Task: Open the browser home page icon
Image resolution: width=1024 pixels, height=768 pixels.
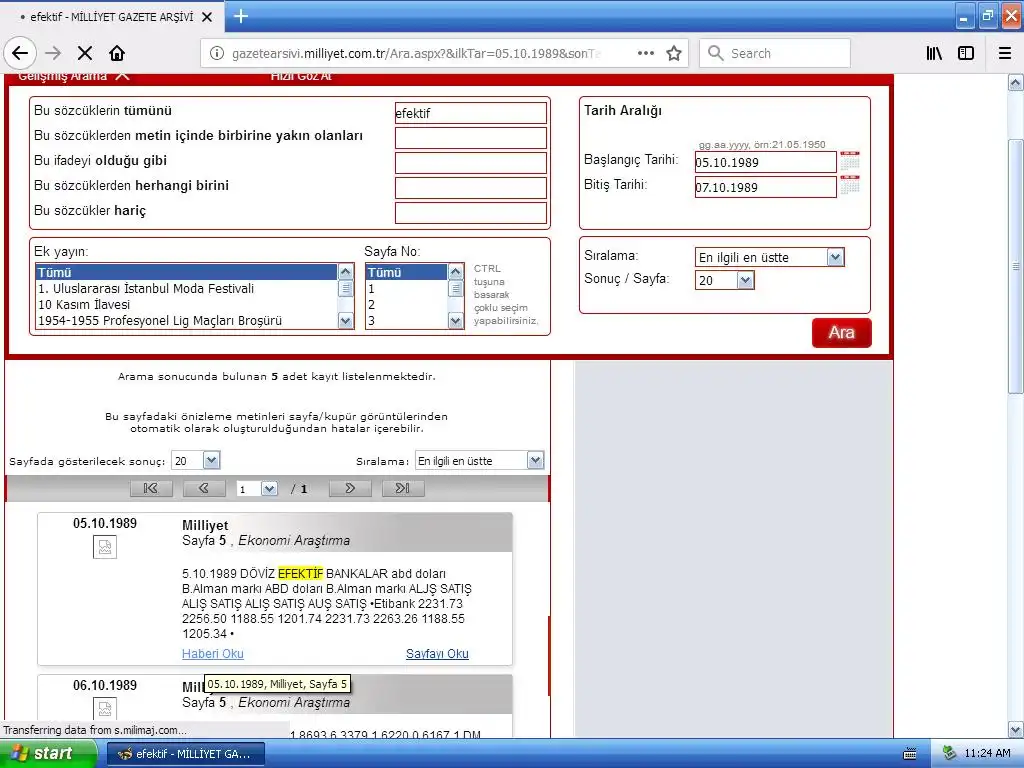Action: coord(117,54)
